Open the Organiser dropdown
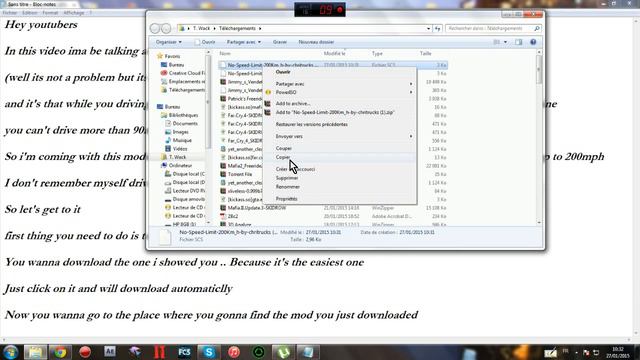Viewport: 640px width, 360px height. click(x=169, y=42)
